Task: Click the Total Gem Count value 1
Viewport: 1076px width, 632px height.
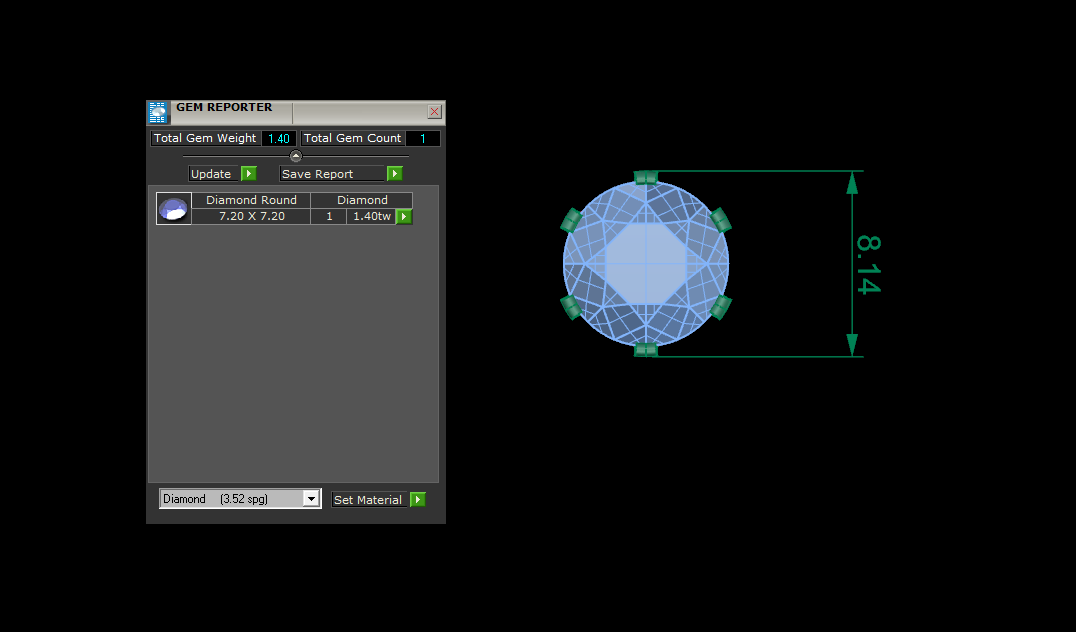Action: (423, 139)
